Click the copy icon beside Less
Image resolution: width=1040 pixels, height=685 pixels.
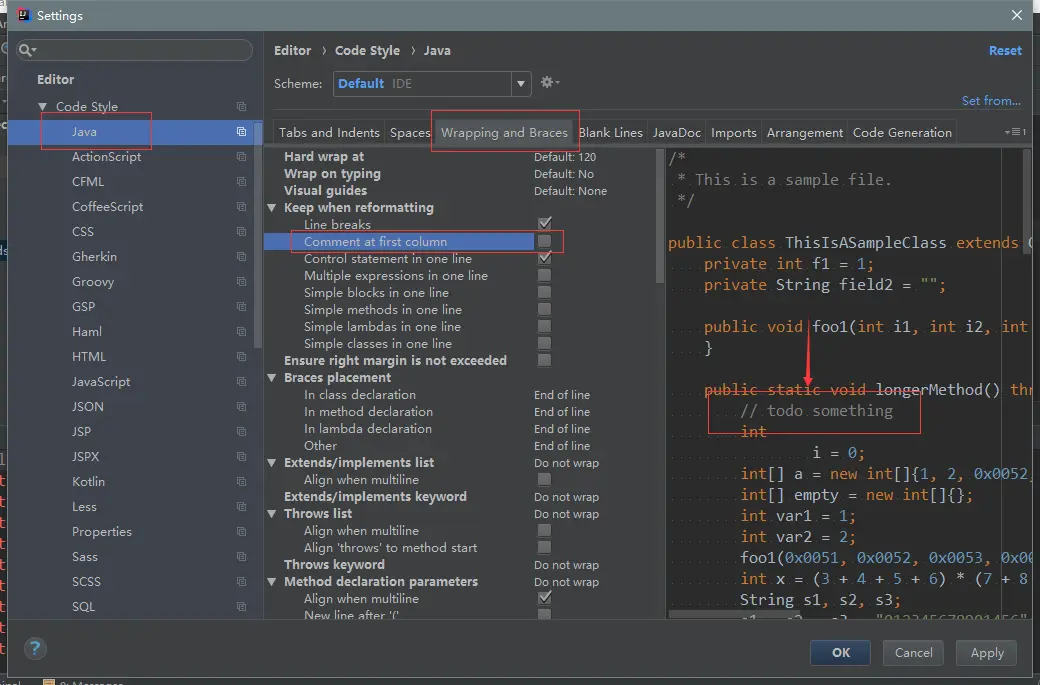pos(241,506)
